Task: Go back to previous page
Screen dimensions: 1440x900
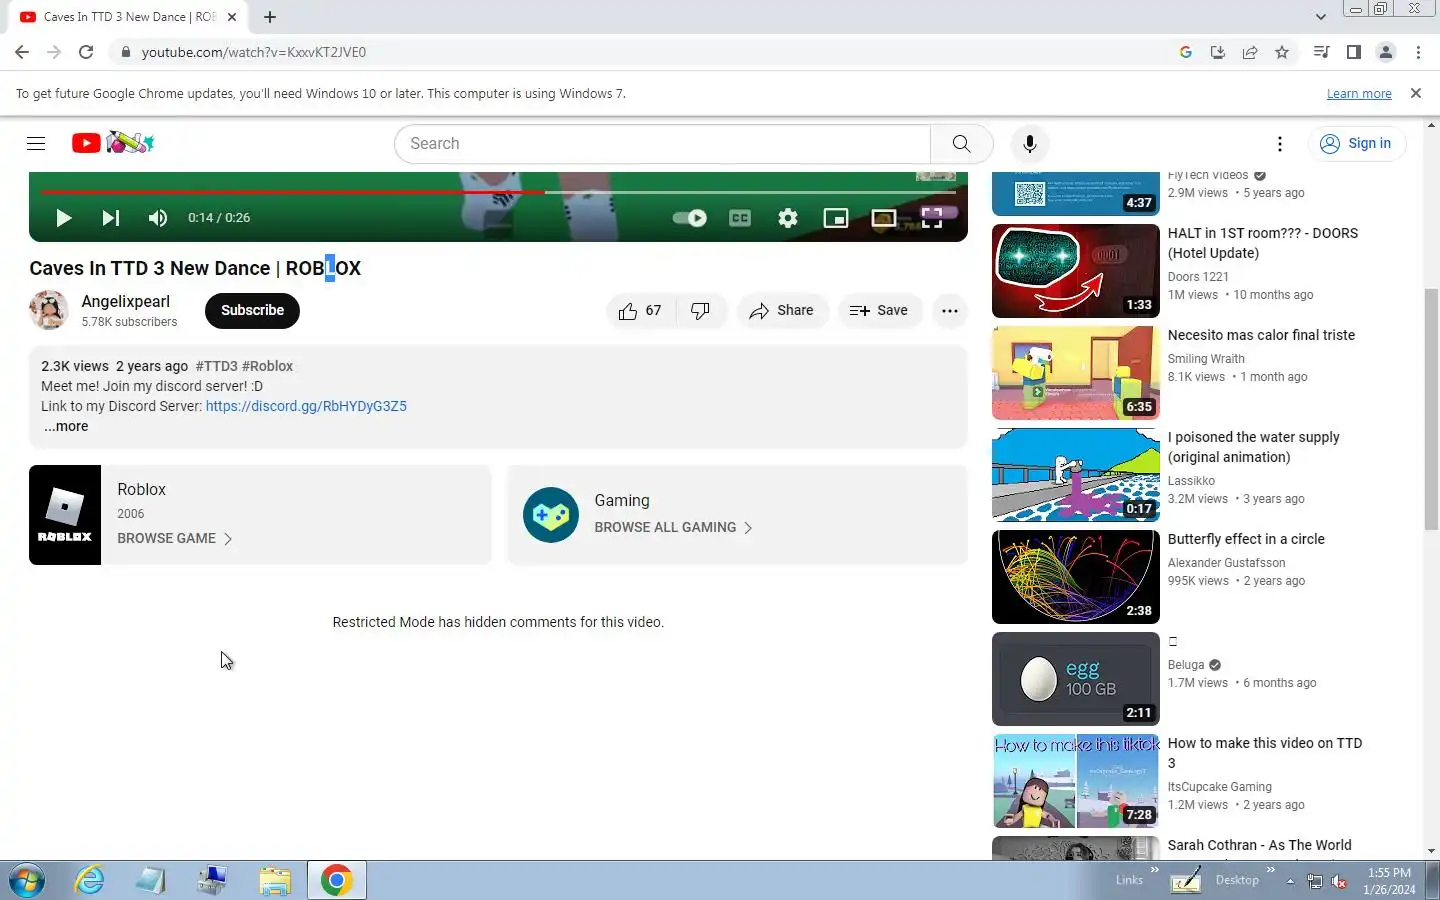Action: click(x=22, y=52)
